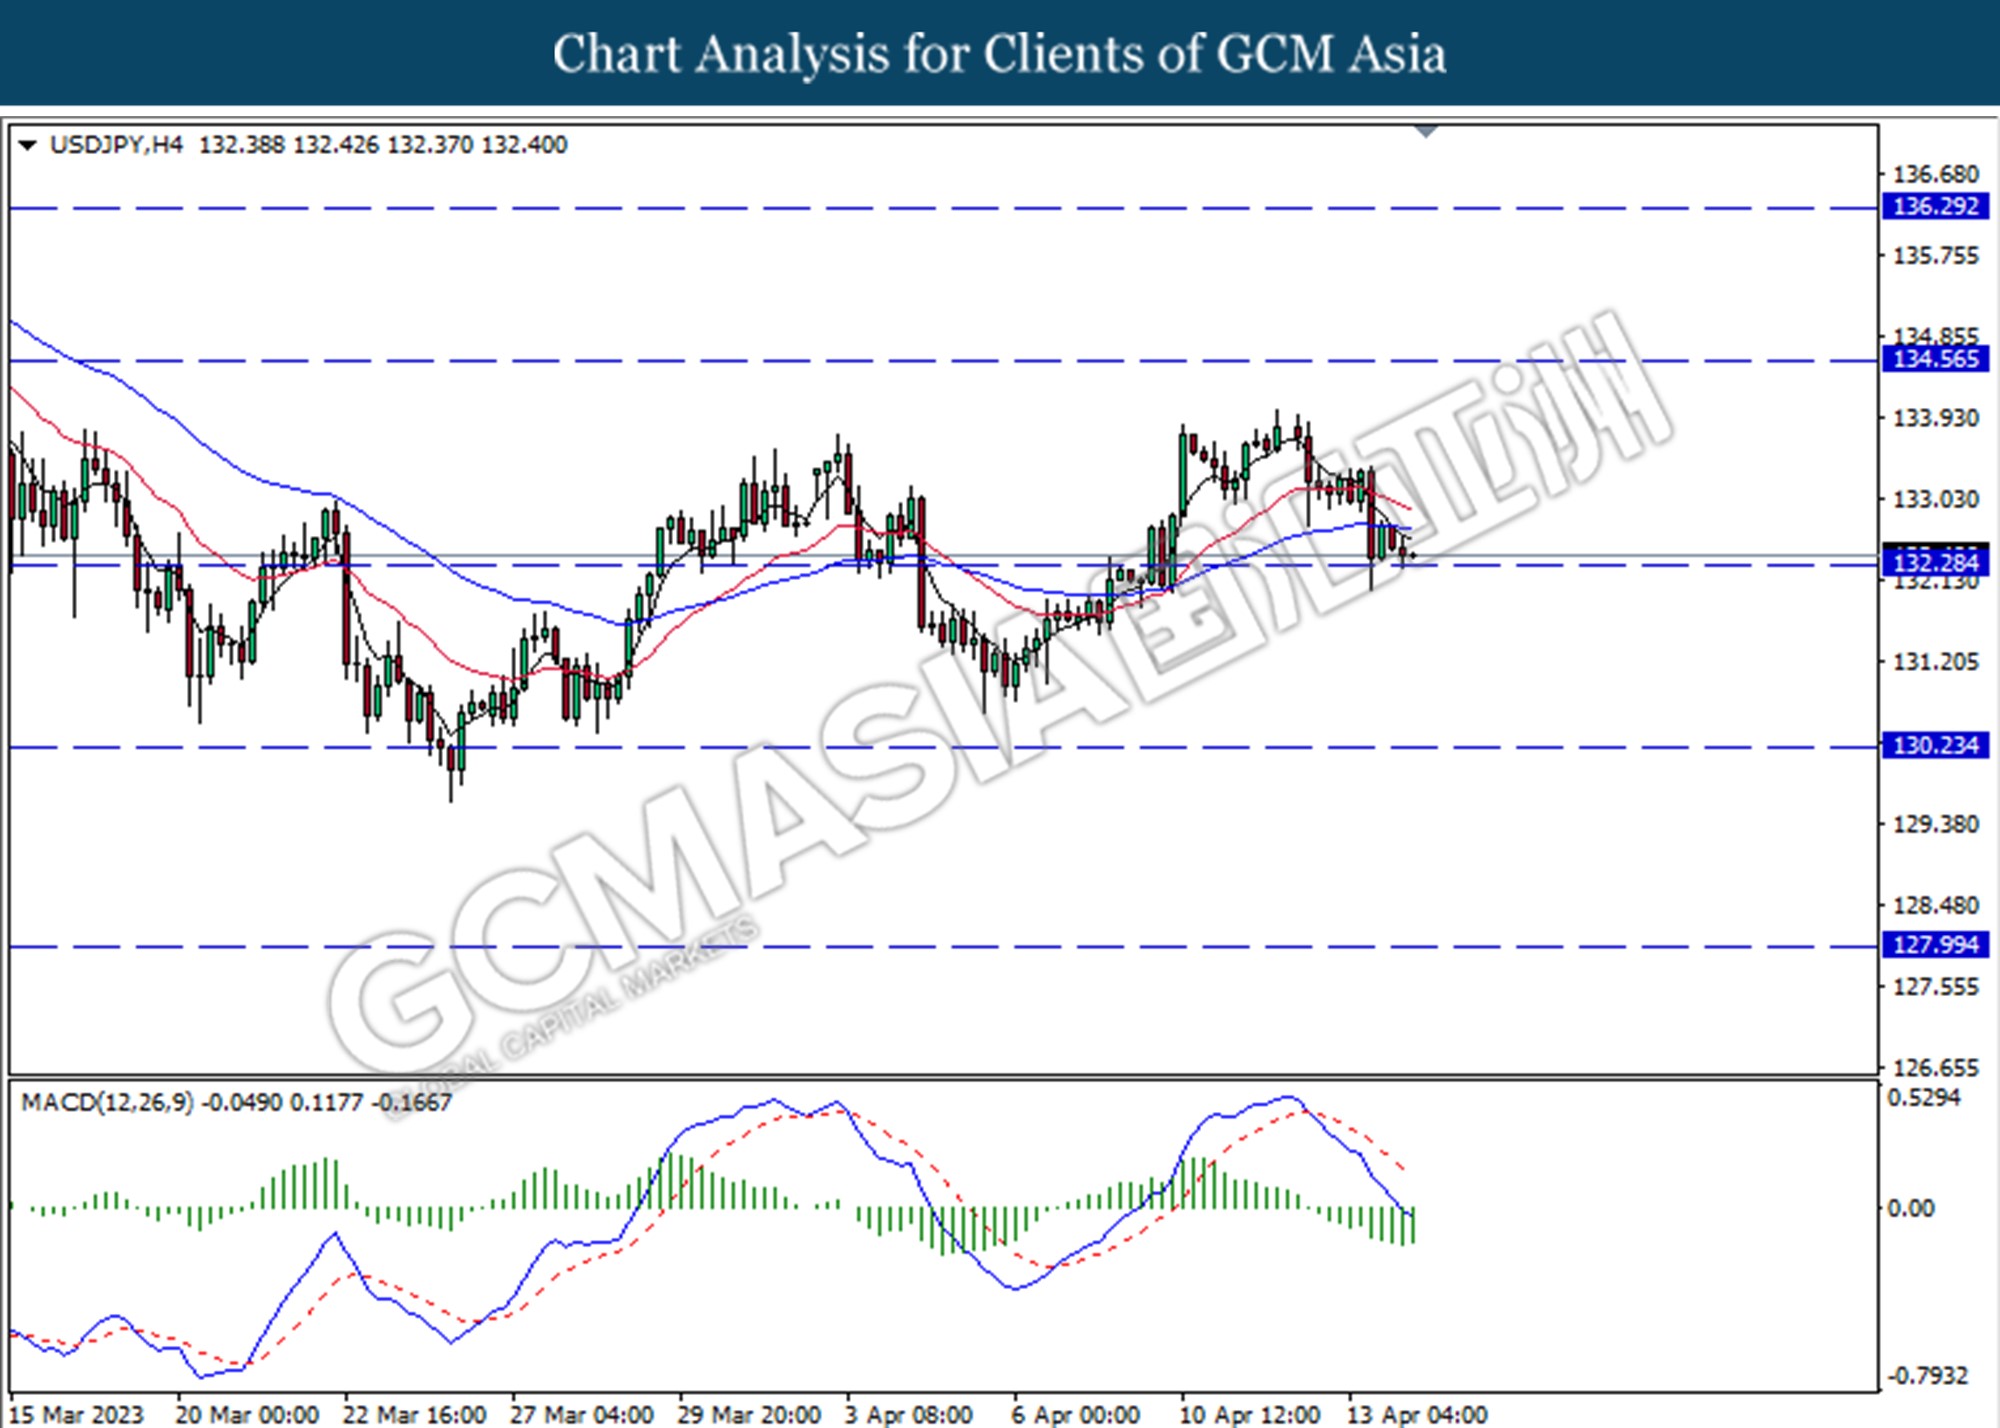Viewport: 2000px width, 1428px height.
Task: Click the 3 Apr 08:00 time label
Action: [909, 1414]
